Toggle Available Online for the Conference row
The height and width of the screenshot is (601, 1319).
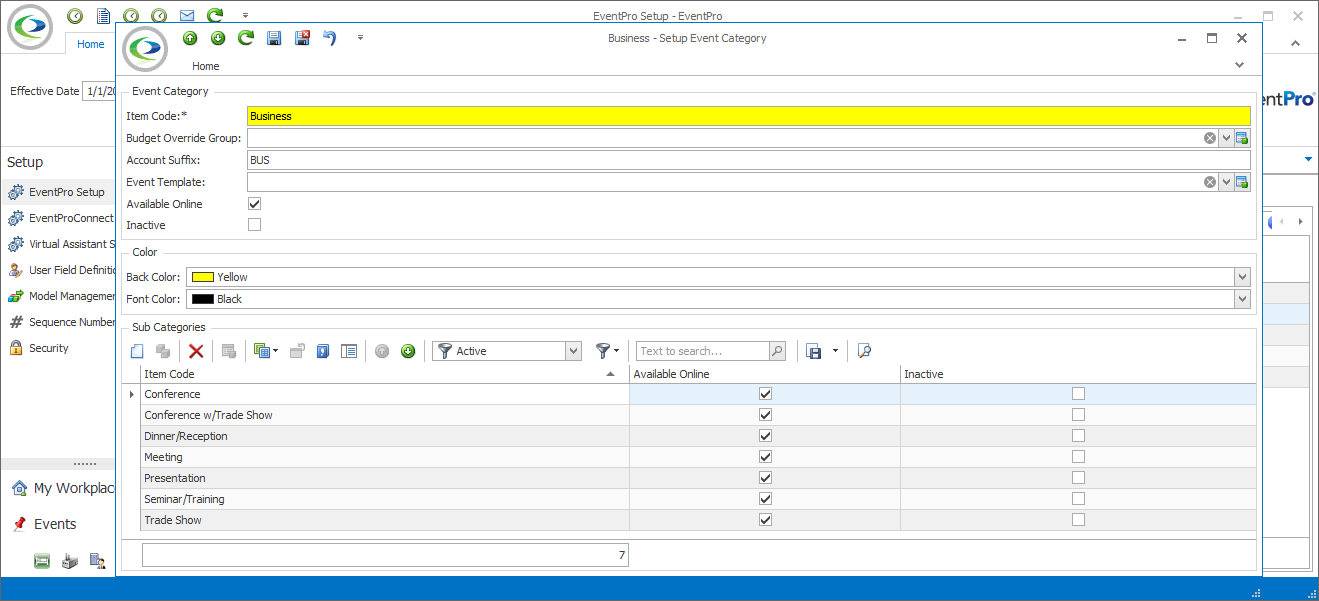pyautogui.click(x=765, y=394)
